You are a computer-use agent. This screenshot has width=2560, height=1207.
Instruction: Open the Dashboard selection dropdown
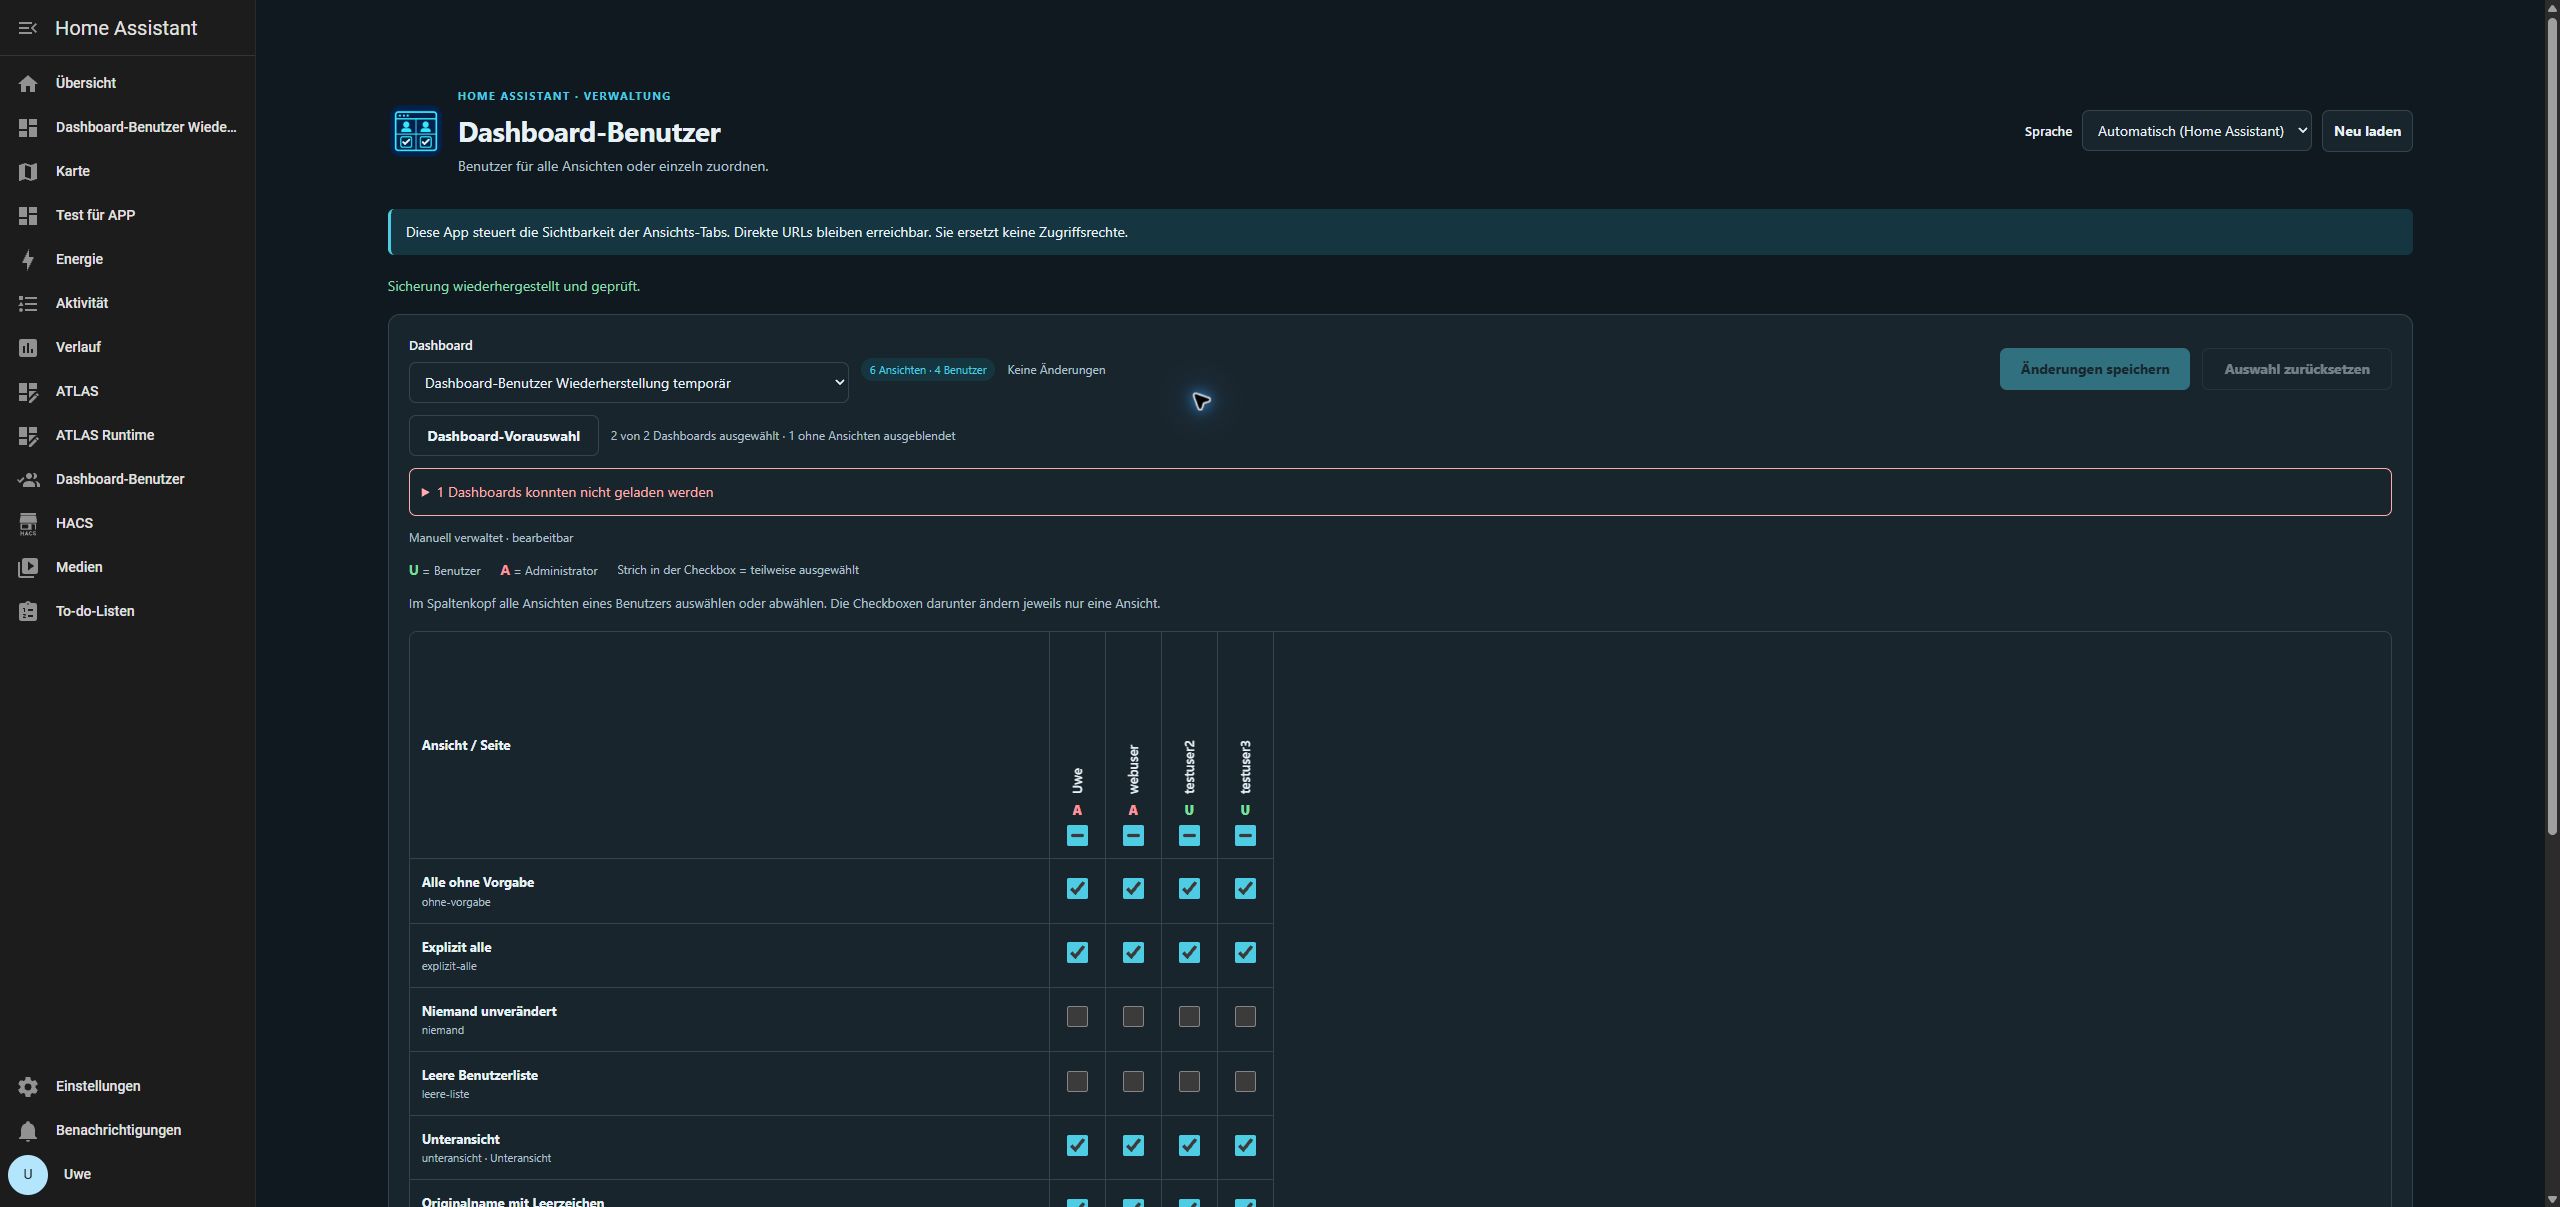pos(628,383)
